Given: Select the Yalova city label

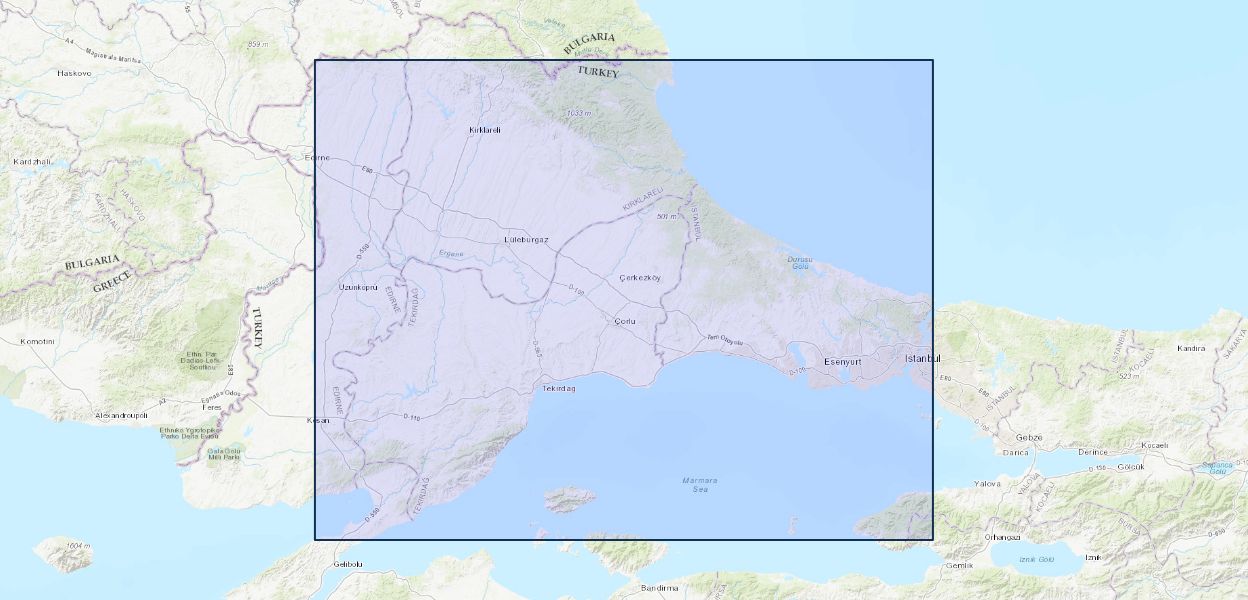Looking at the screenshot, I should [987, 484].
